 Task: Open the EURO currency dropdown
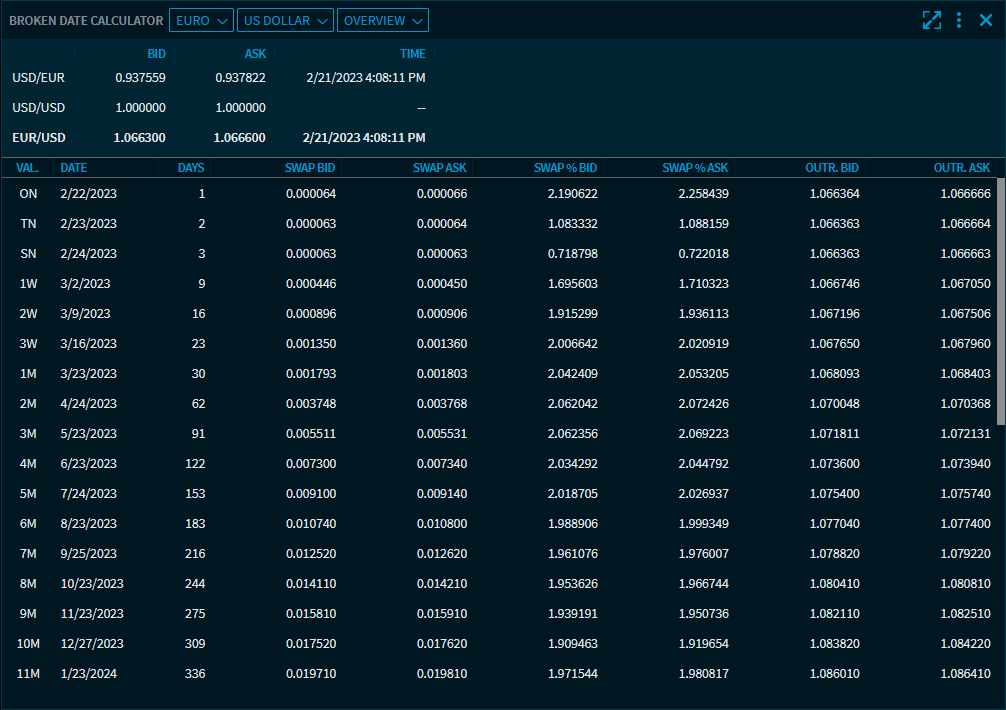pos(201,20)
